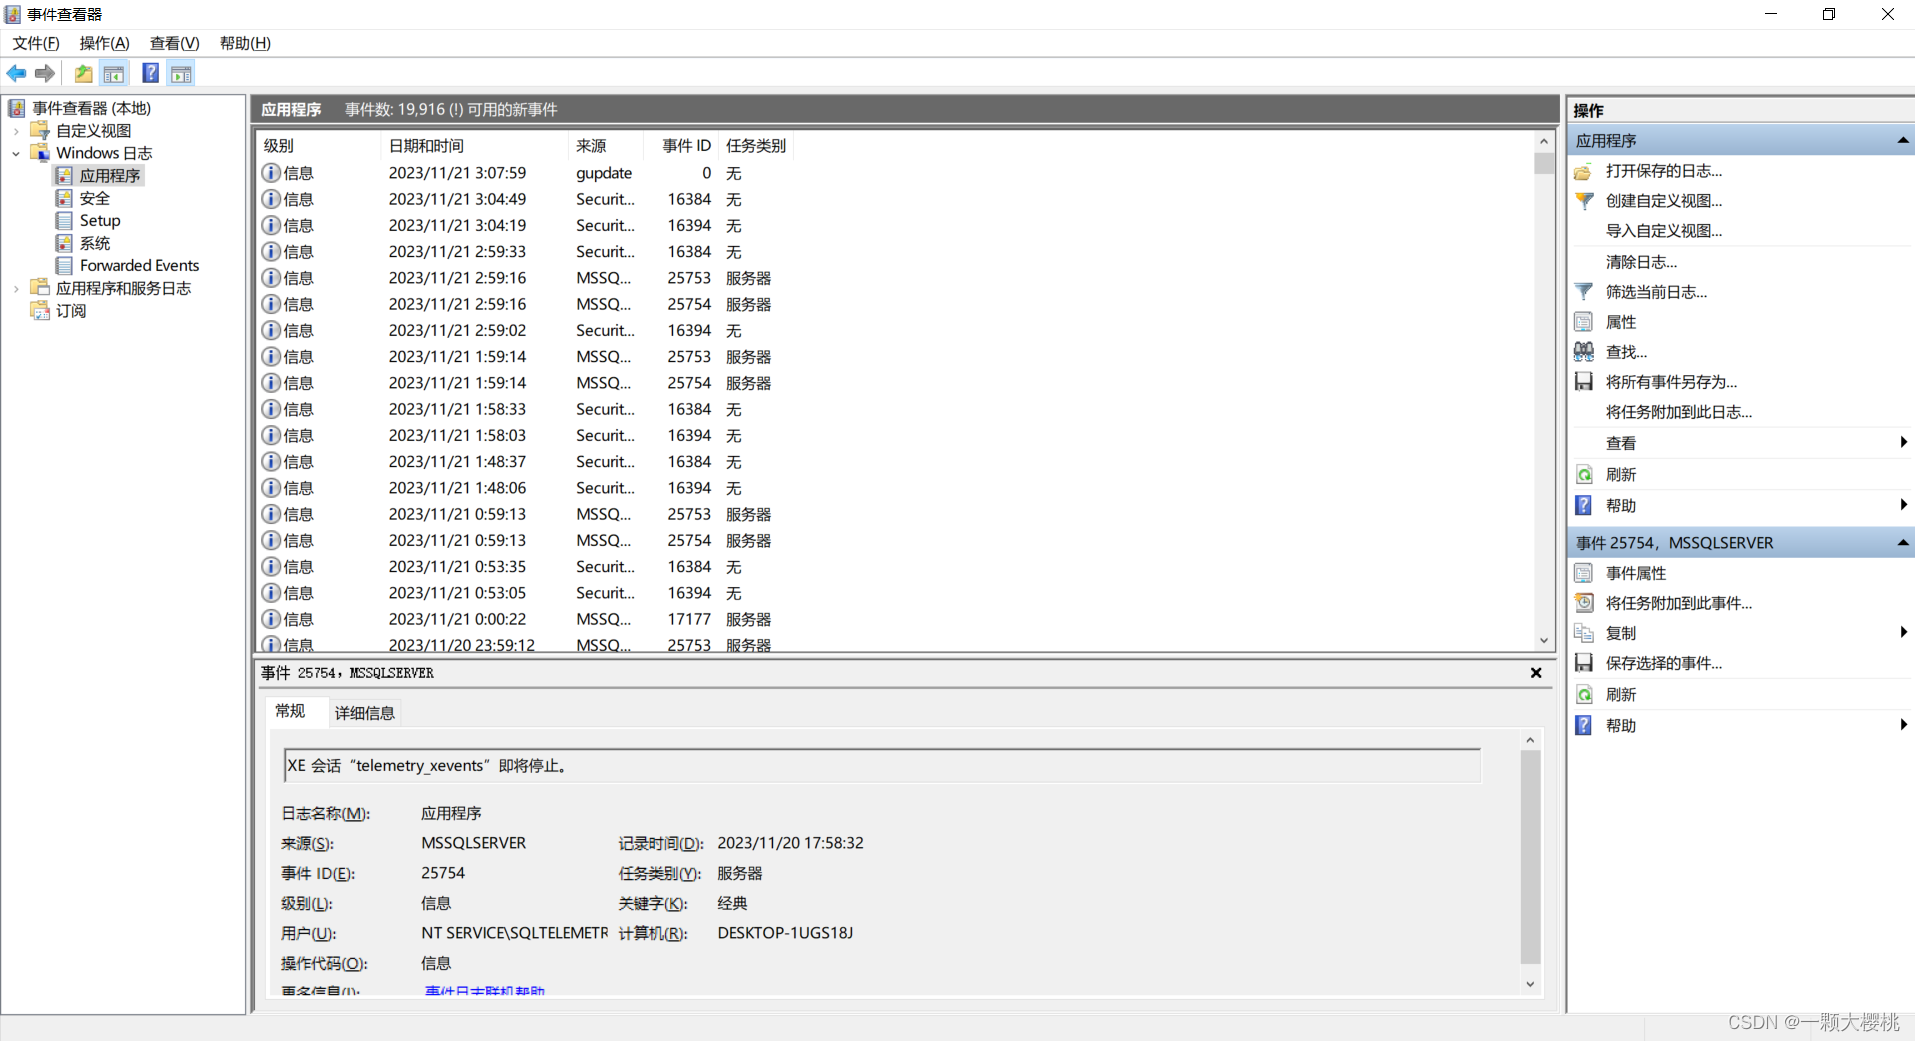Screen dimensions: 1915x1041
Task: Sort by the 事件 ID column header
Action: [680, 146]
